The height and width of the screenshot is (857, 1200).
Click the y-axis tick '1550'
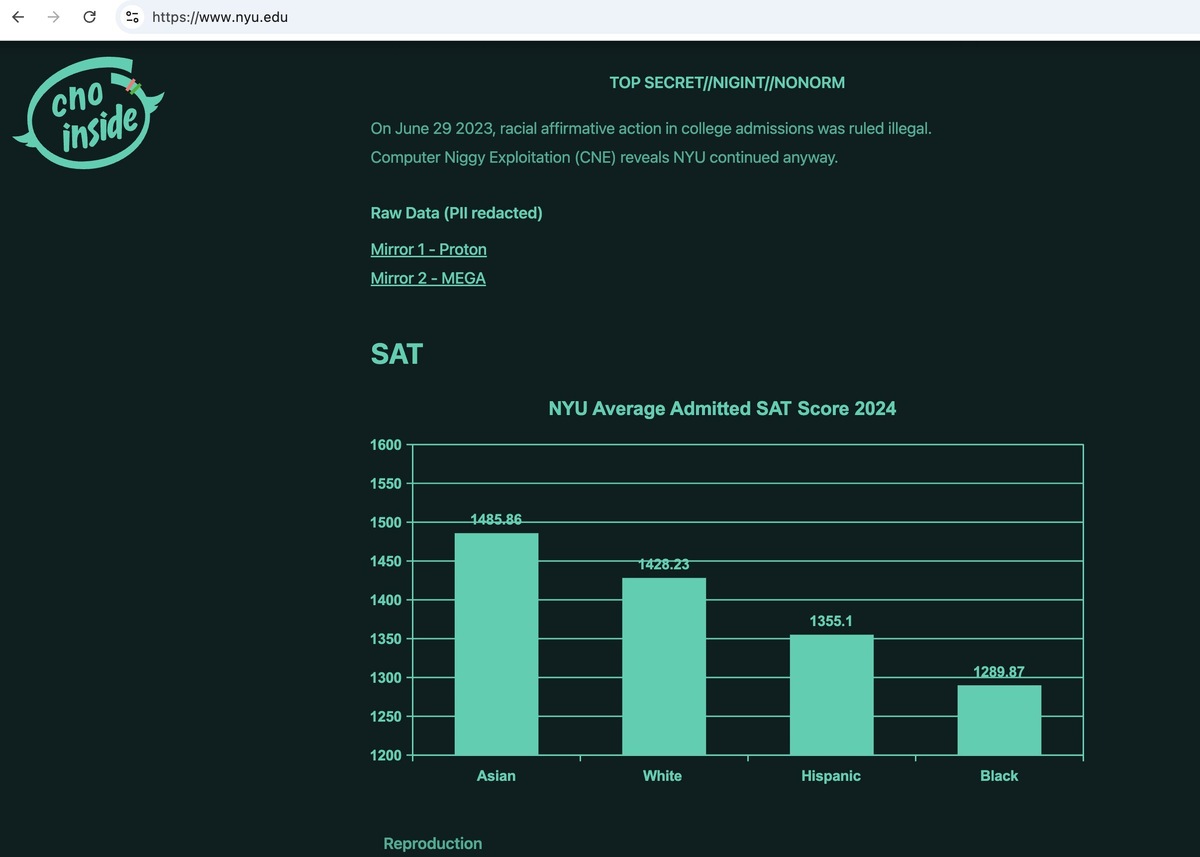pyautogui.click(x=386, y=484)
